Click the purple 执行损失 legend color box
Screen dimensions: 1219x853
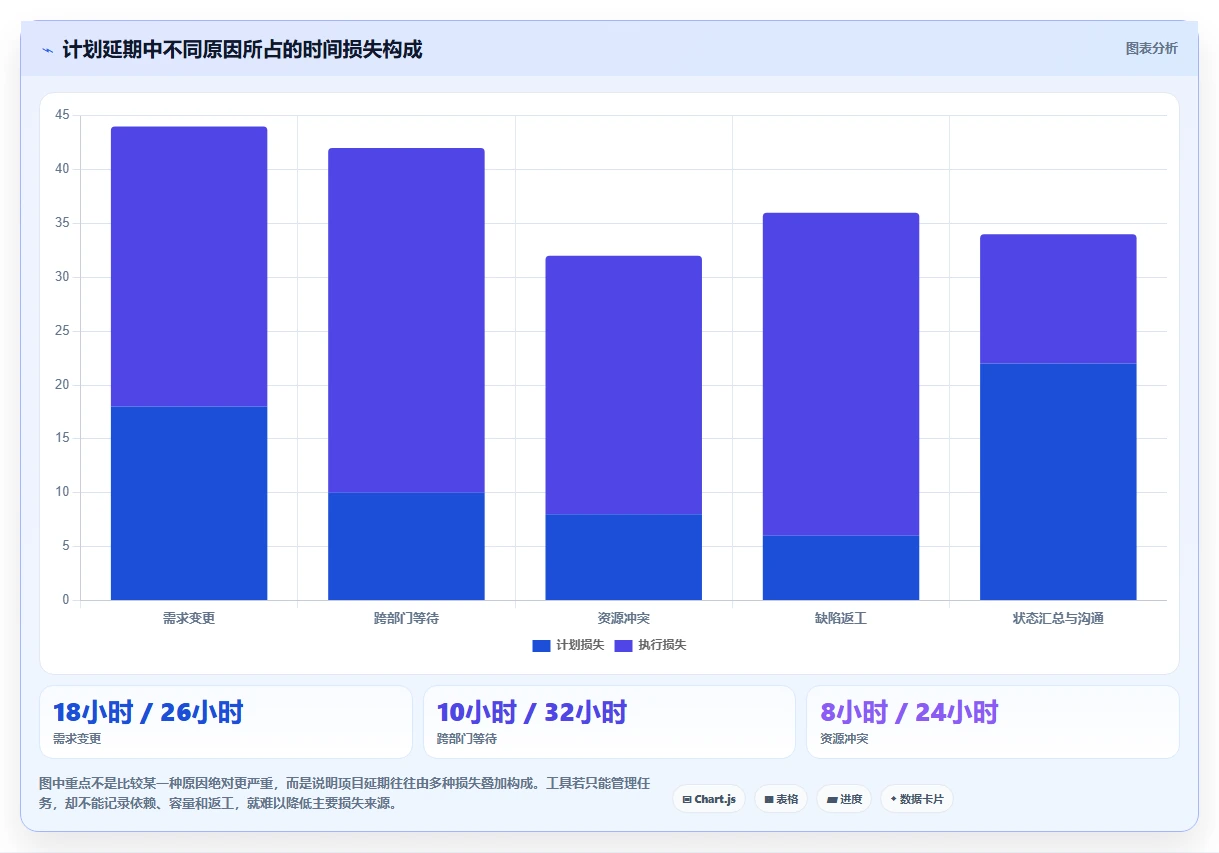click(623, 646)
